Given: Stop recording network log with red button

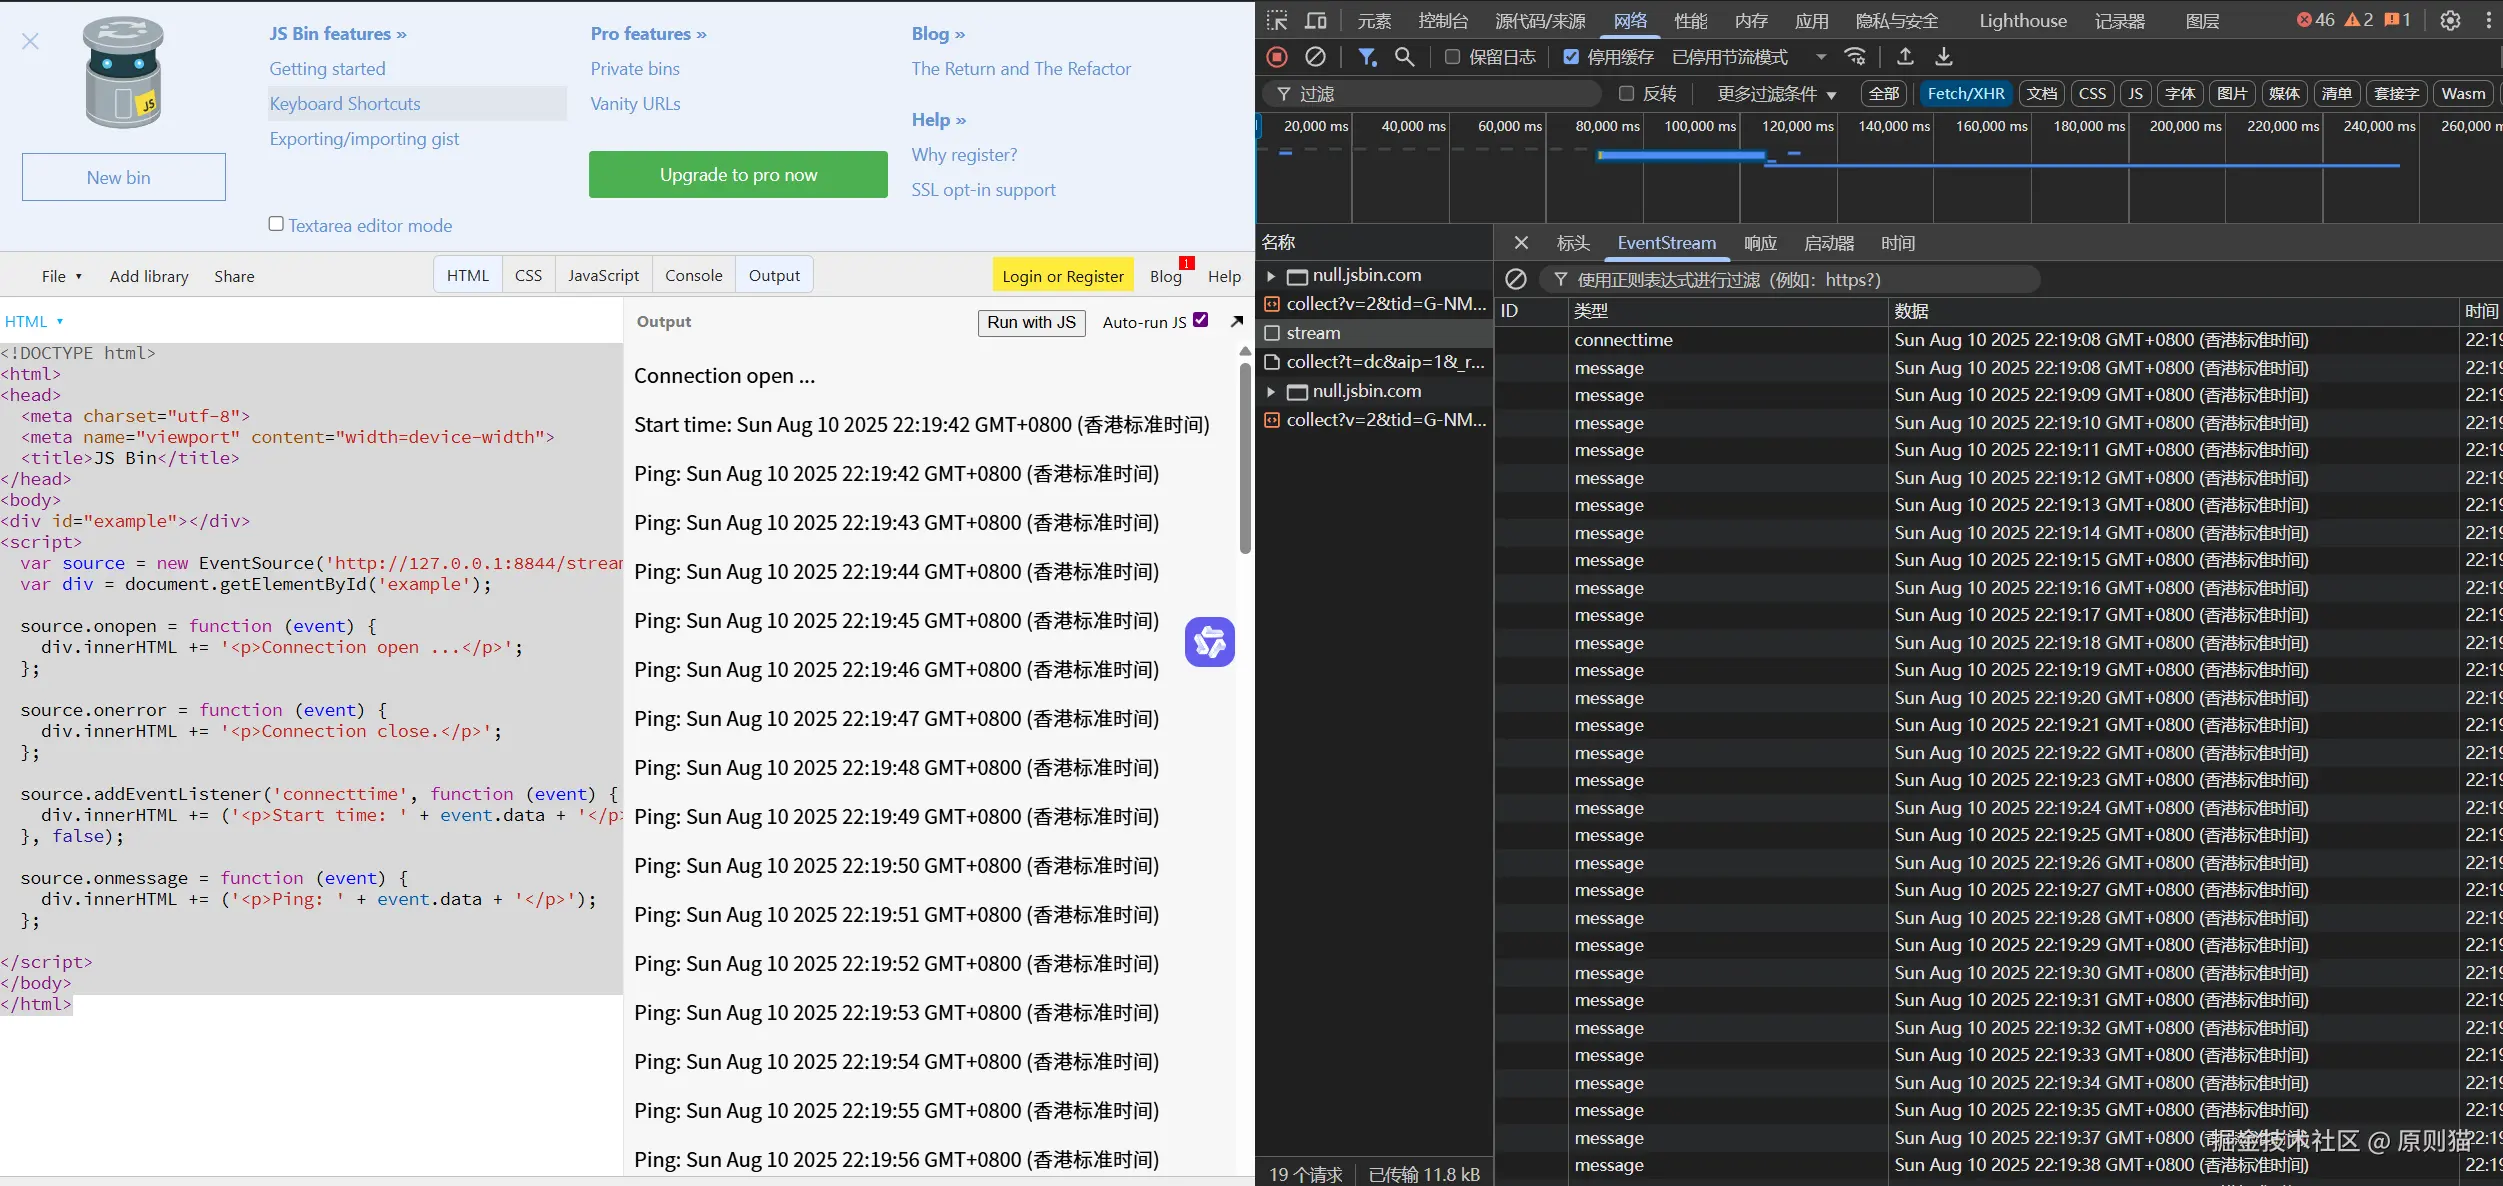Looking at the screenshot, I should coord(1277,57).
